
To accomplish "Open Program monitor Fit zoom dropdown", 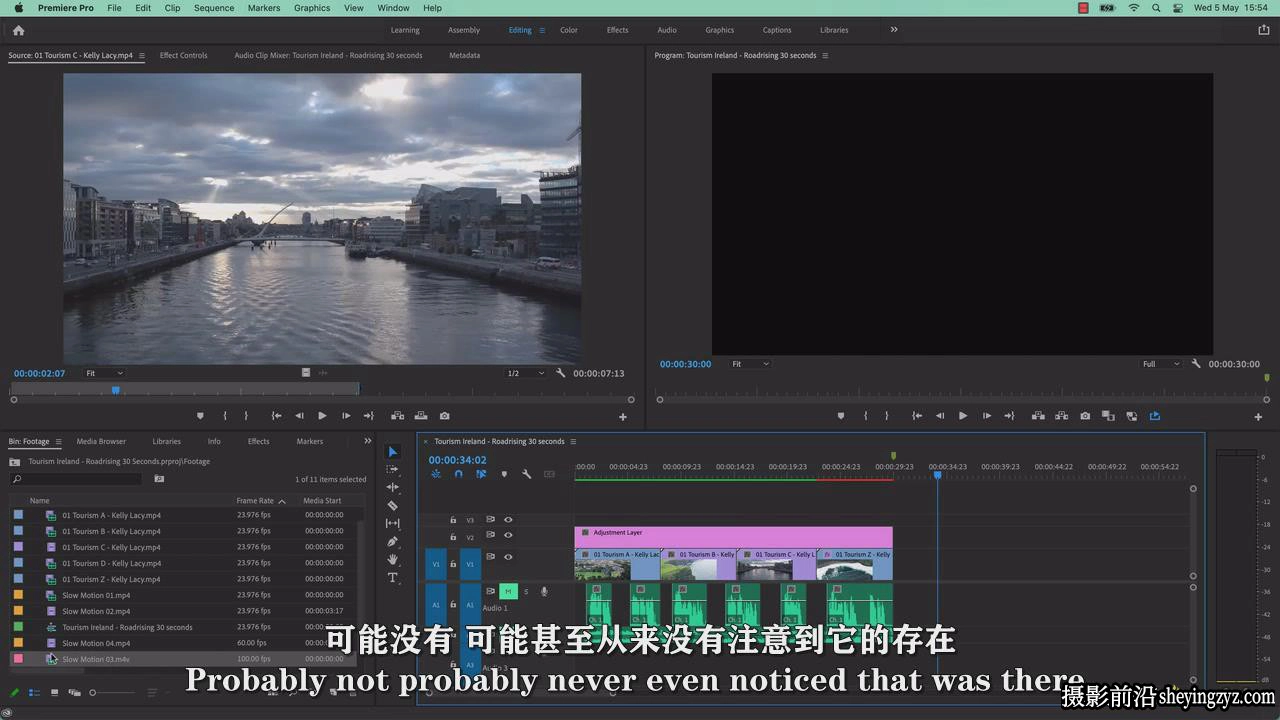I will pyautogui.click(x=750, y=364).
